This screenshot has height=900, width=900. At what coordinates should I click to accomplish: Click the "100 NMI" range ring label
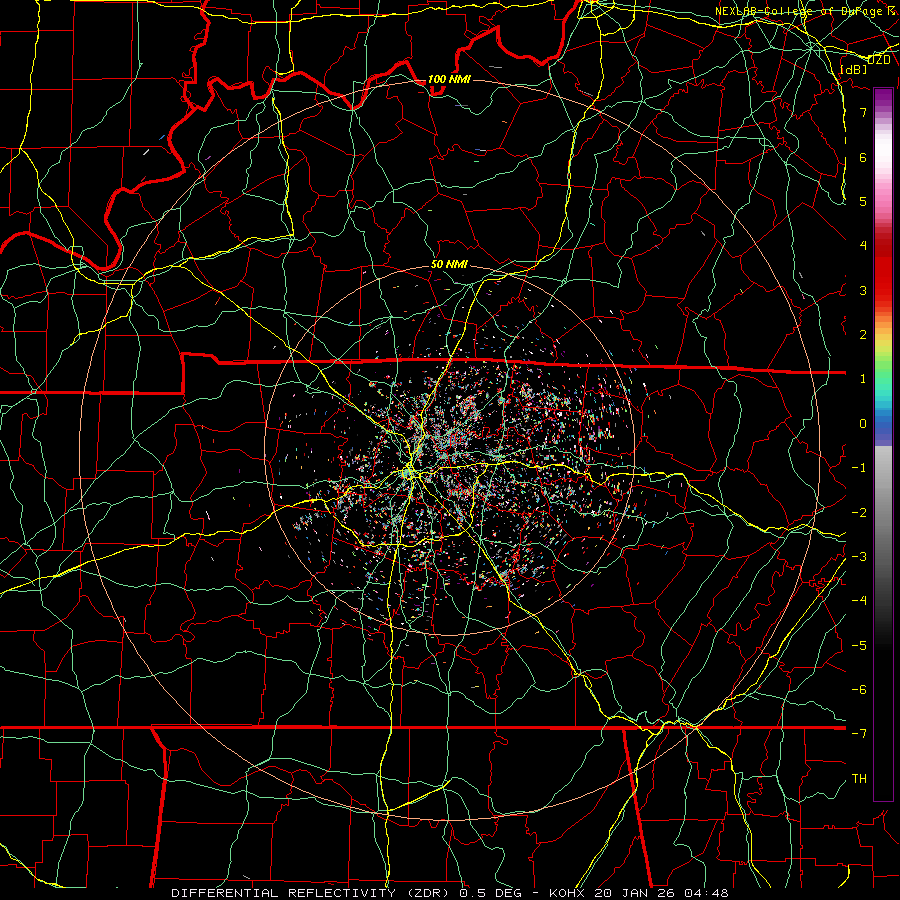click(x=449, y=79)
